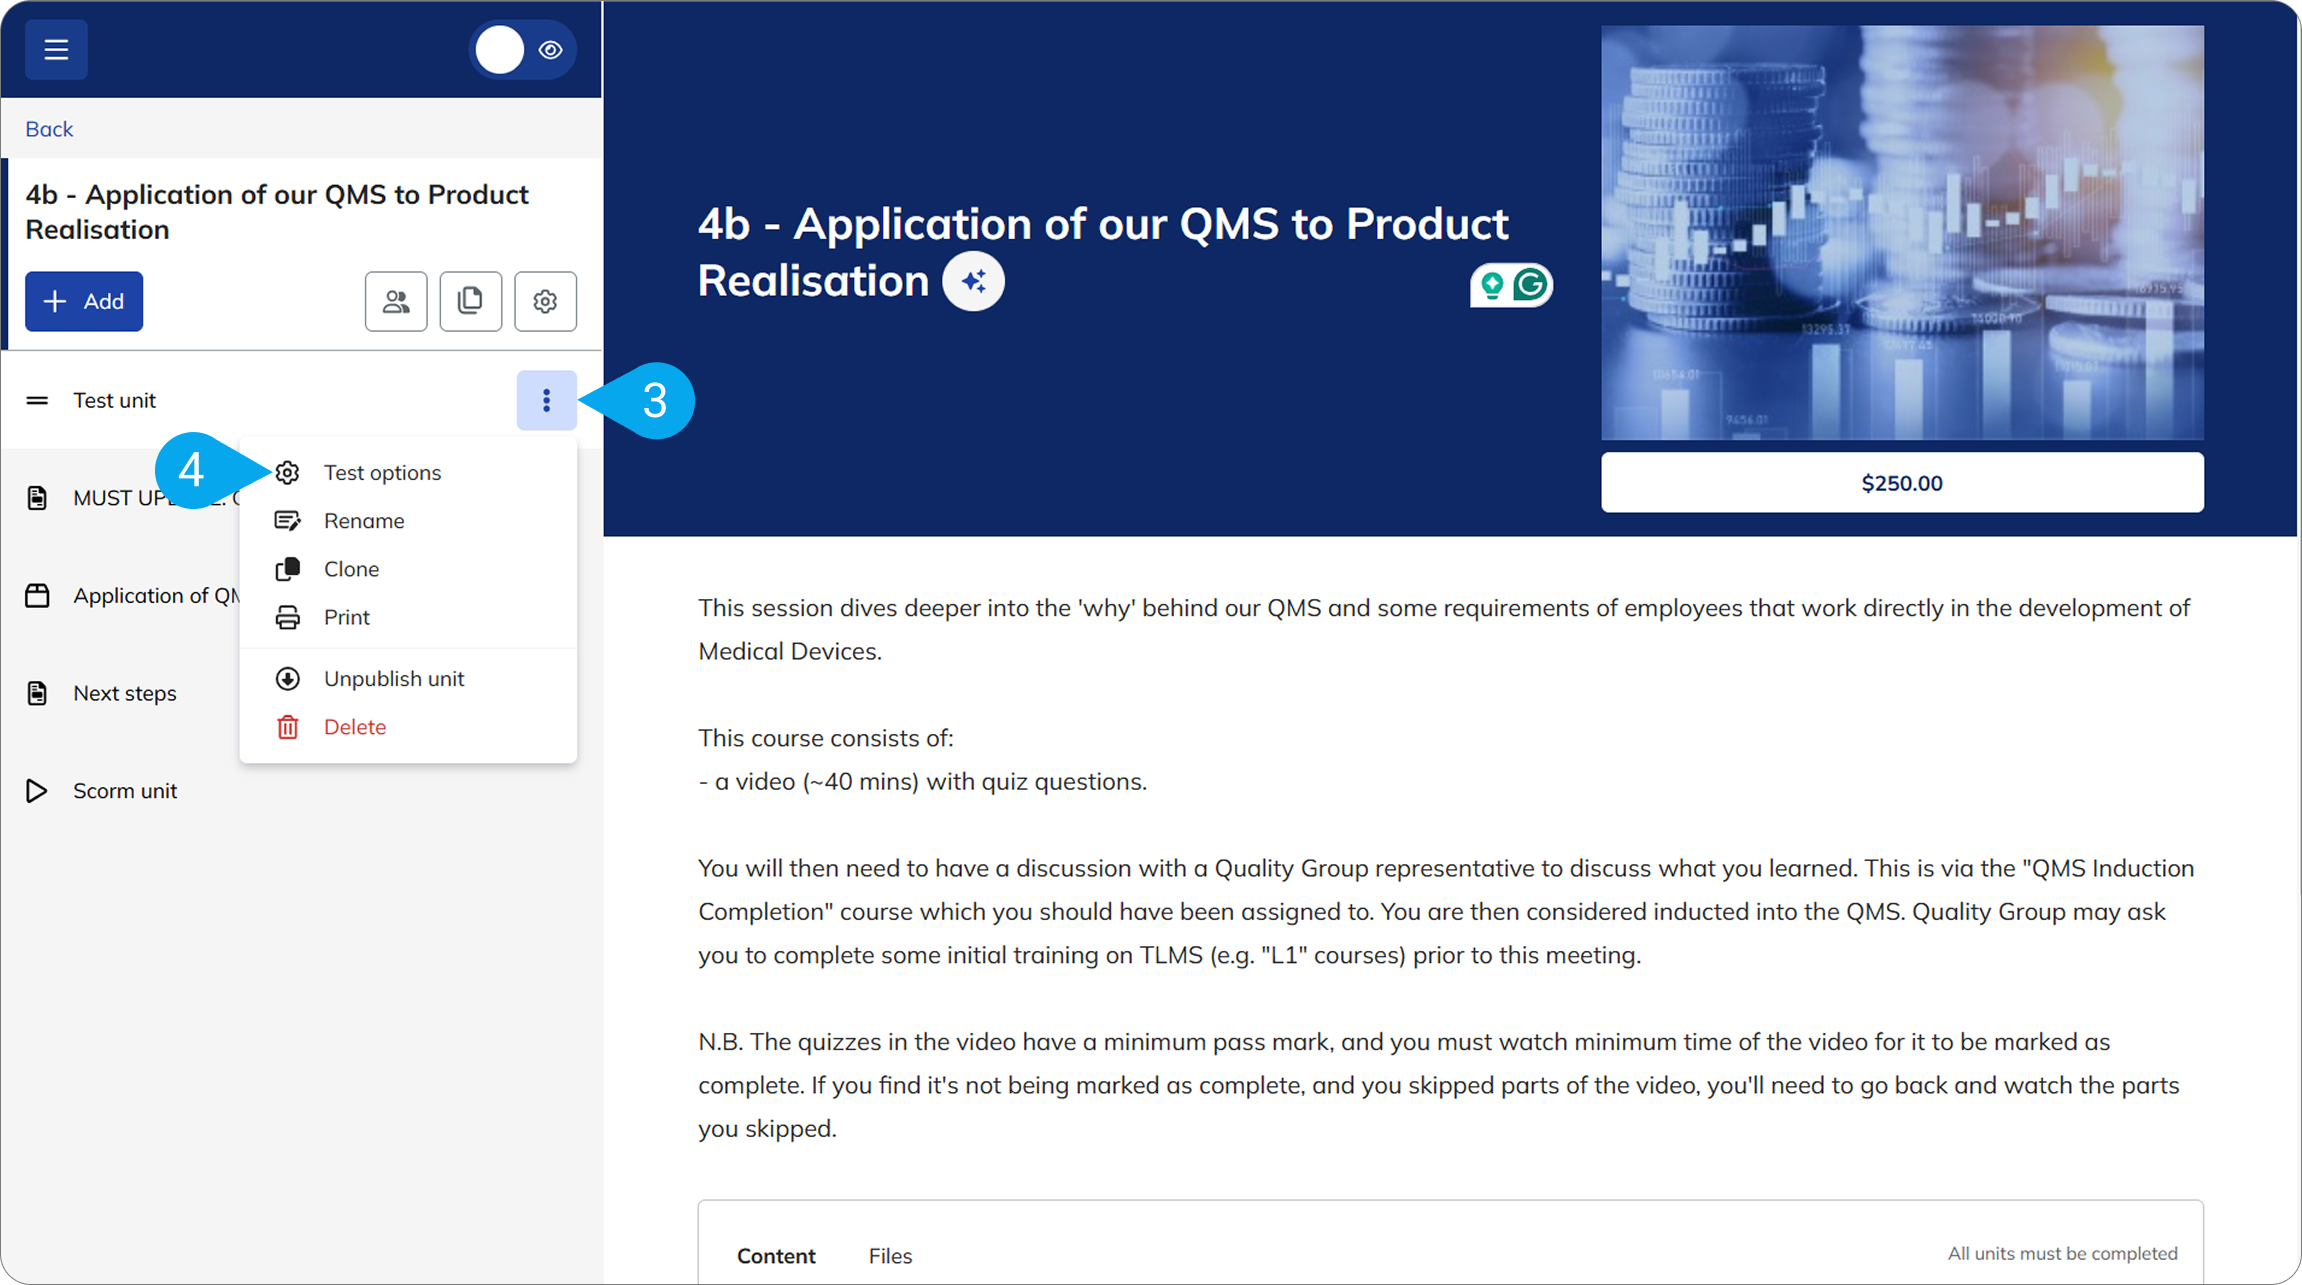Open the course users icon button
The width and height of the screenshot is (2302, 1285).
tap(396, 301)
